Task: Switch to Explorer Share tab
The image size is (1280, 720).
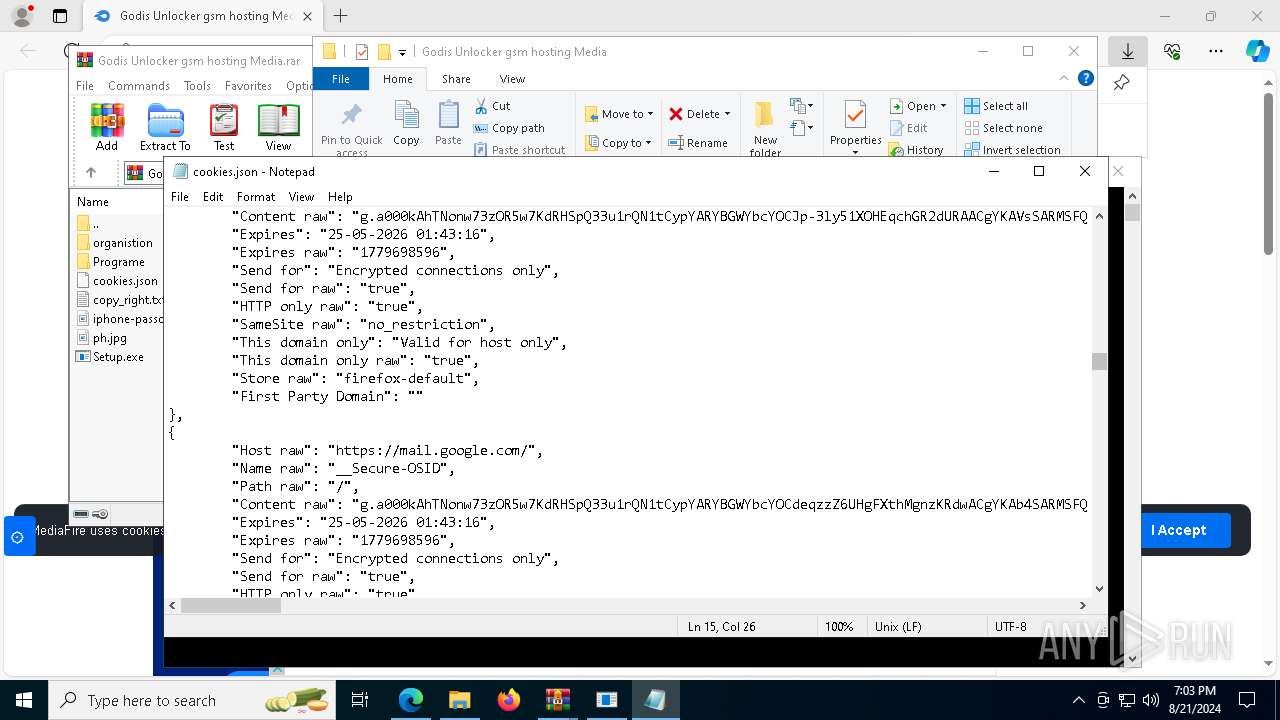Action: (456, 79)
